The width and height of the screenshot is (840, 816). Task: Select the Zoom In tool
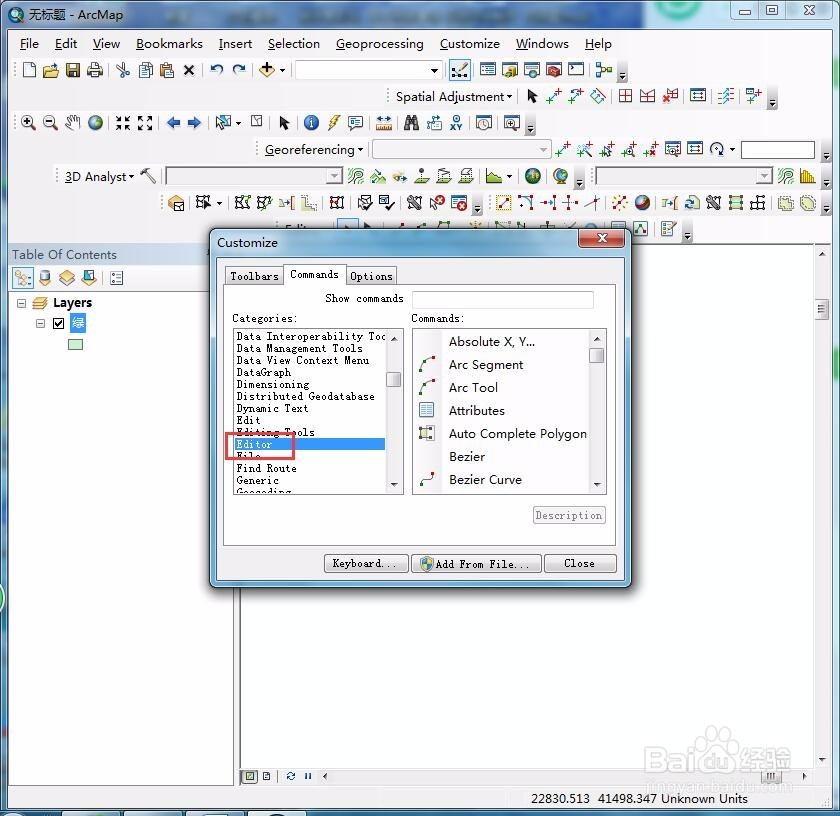tap(28, 123)
